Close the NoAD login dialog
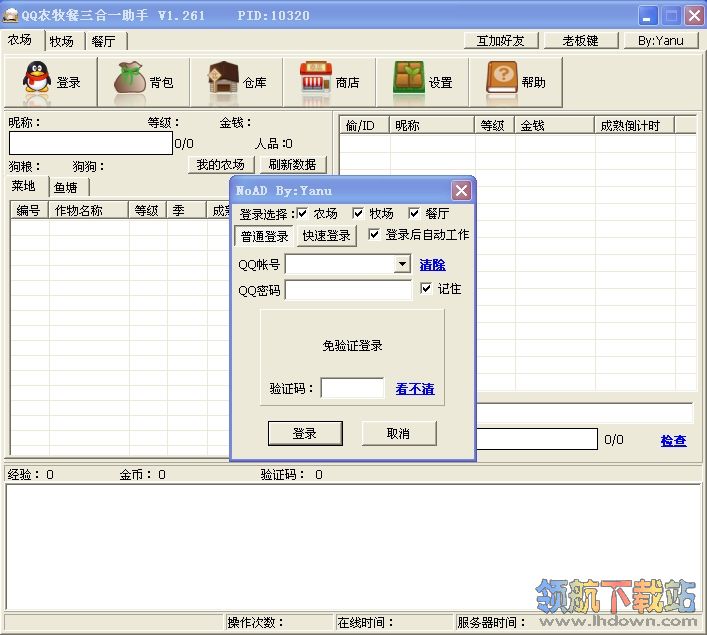The image size is (707, 635). (x=461, y=190)
